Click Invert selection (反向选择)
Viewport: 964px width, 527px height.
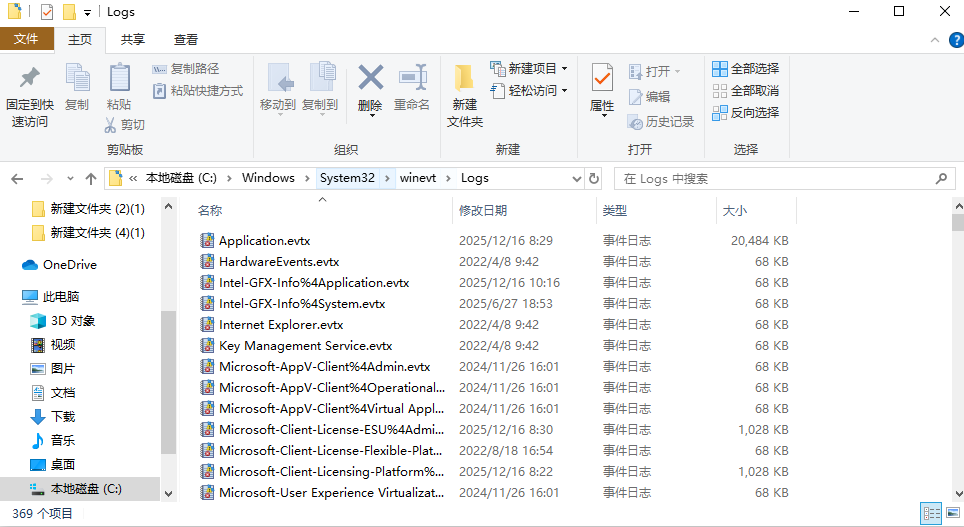click(745, 113)
